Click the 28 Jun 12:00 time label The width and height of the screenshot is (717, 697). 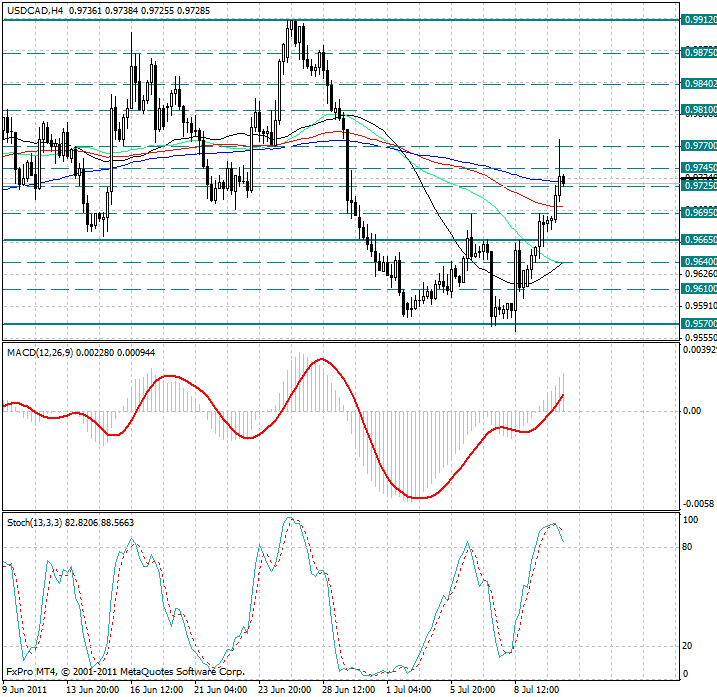click(348, 689)
